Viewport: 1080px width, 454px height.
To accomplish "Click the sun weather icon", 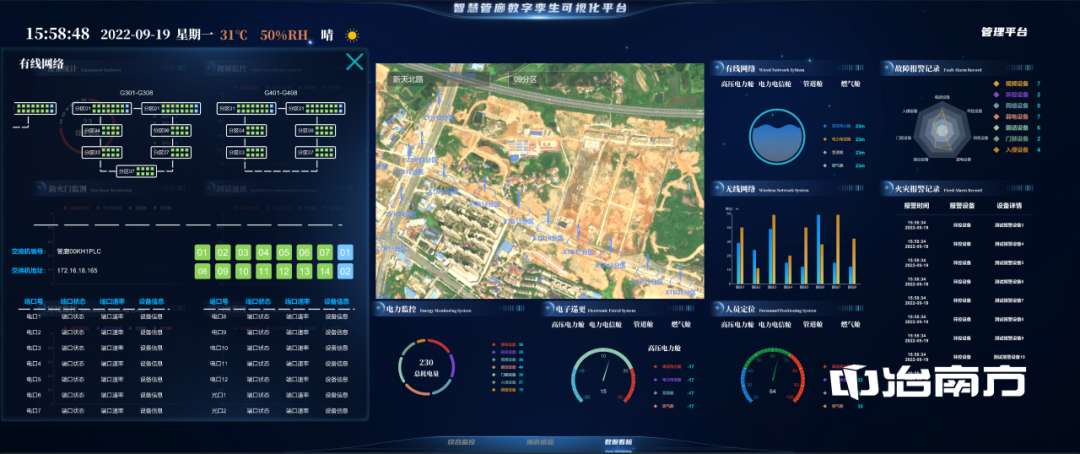I will point(351,34).
